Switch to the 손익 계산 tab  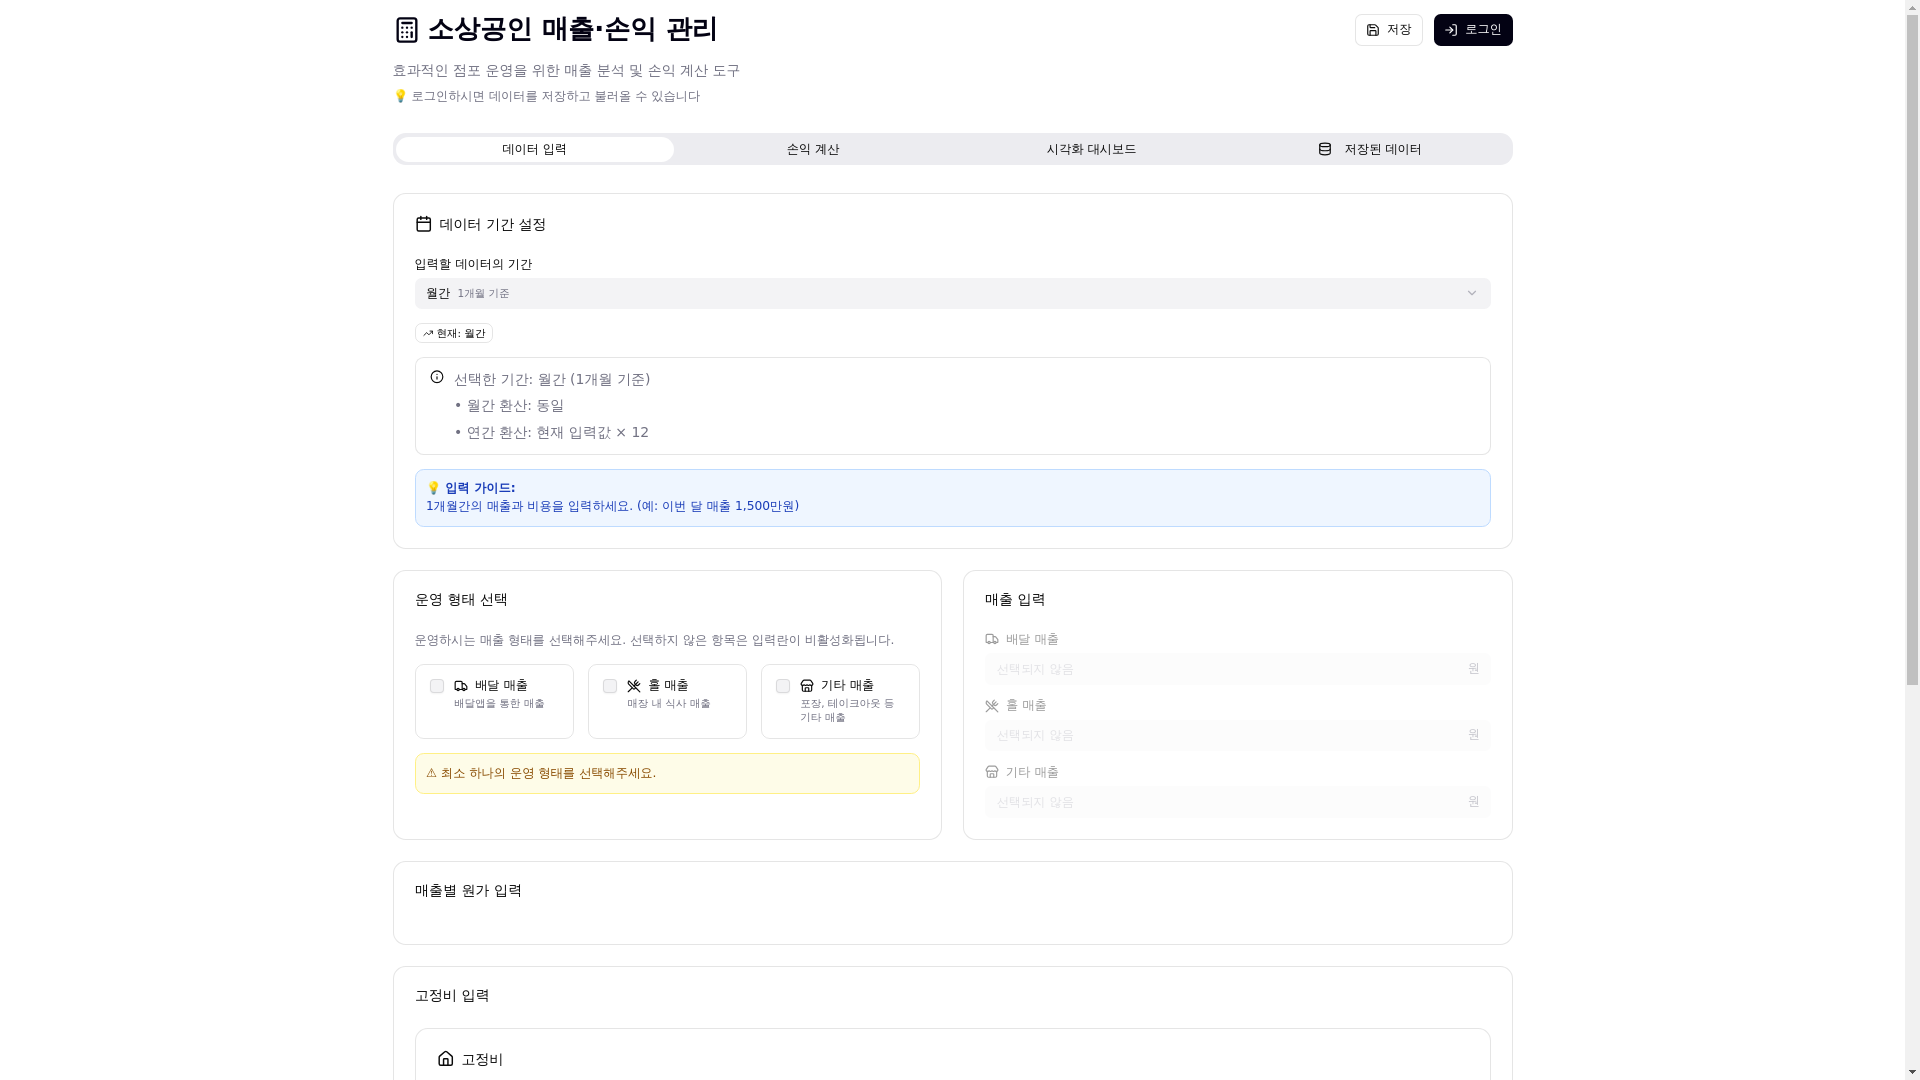pos(813,149)
